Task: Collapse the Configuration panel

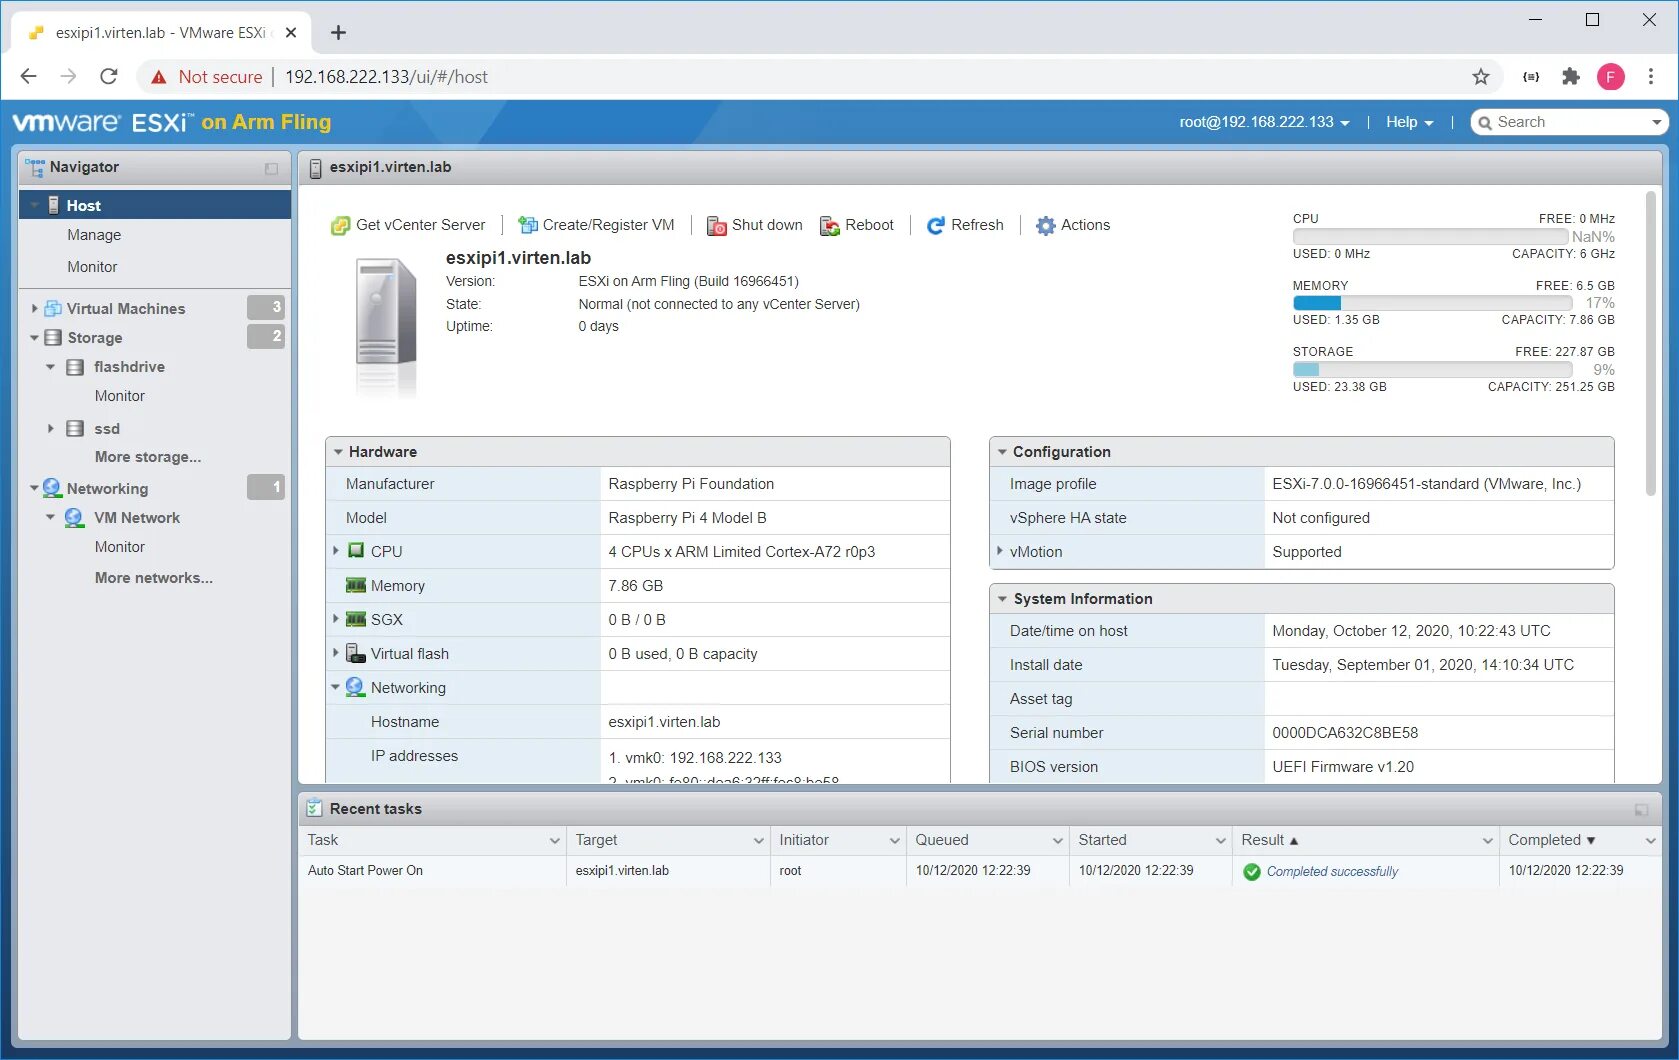Action: coord(1002,452)
